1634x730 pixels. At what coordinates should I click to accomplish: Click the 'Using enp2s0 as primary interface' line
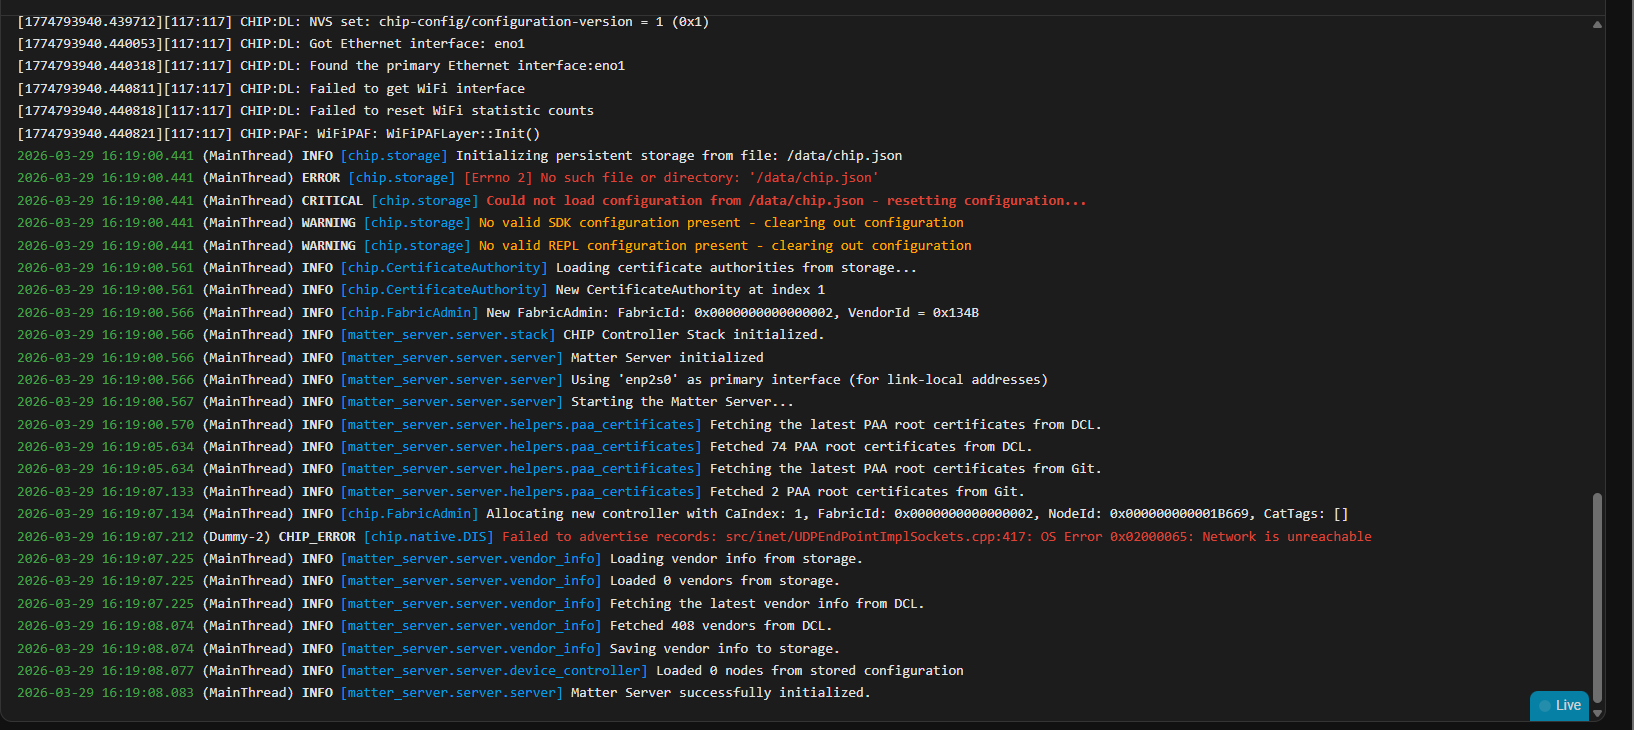[808, 380]
